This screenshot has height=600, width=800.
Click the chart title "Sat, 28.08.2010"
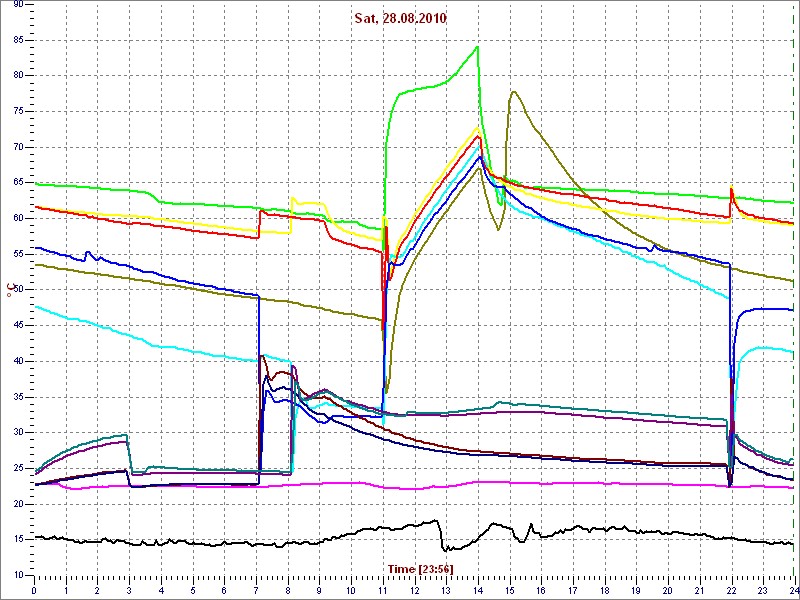(401, 19)
